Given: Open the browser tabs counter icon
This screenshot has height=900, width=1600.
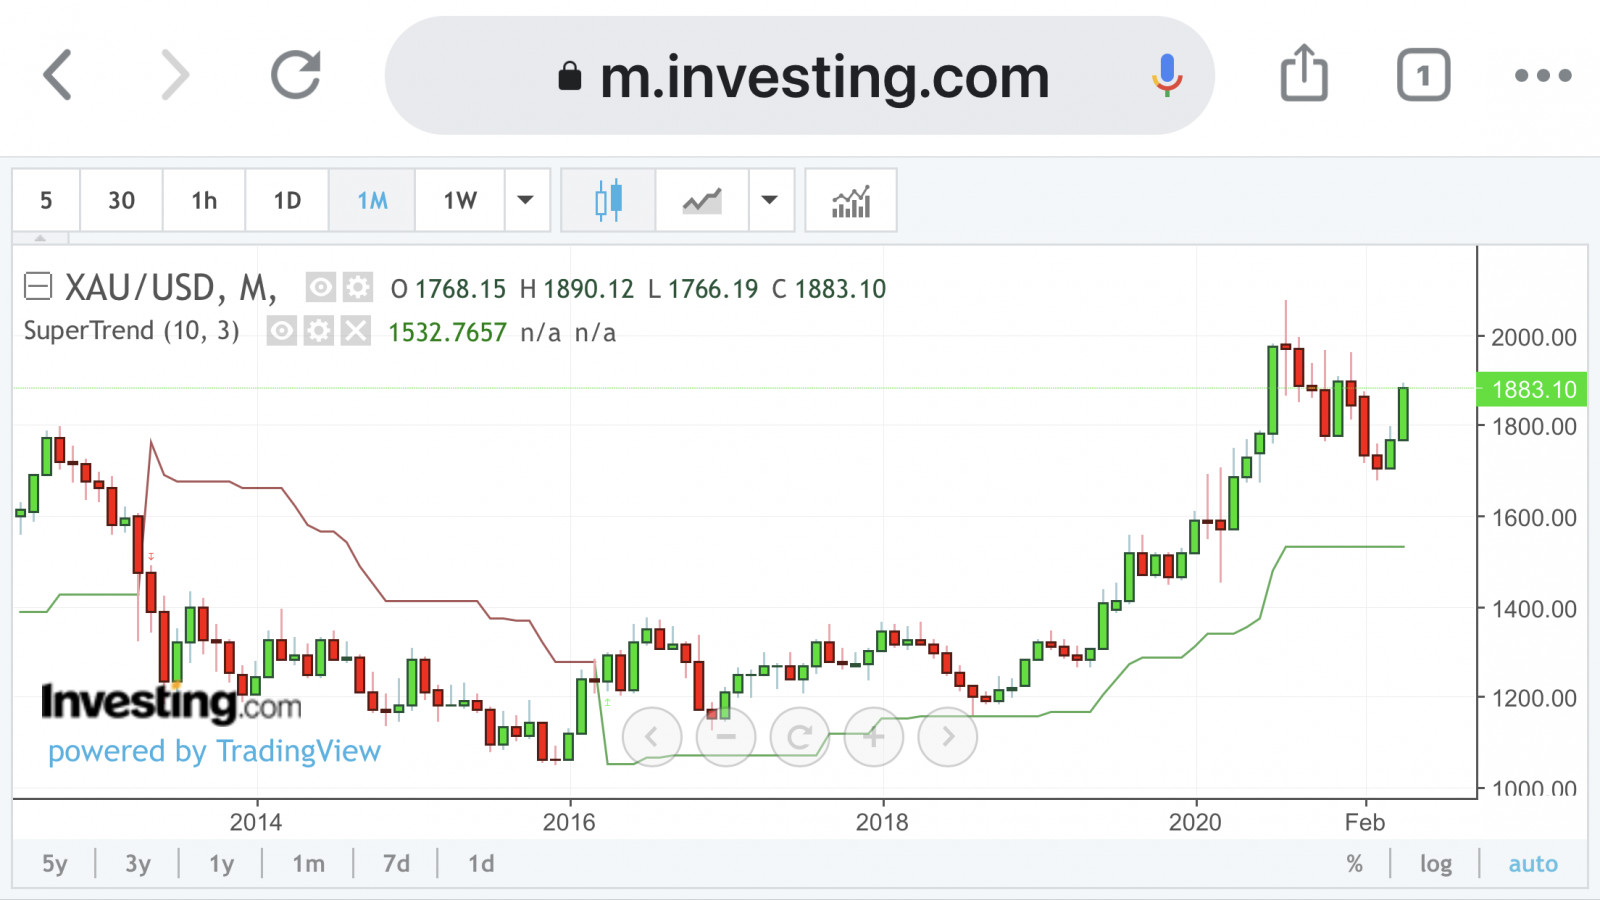Looking at the screenshot, I should 1423,75.
